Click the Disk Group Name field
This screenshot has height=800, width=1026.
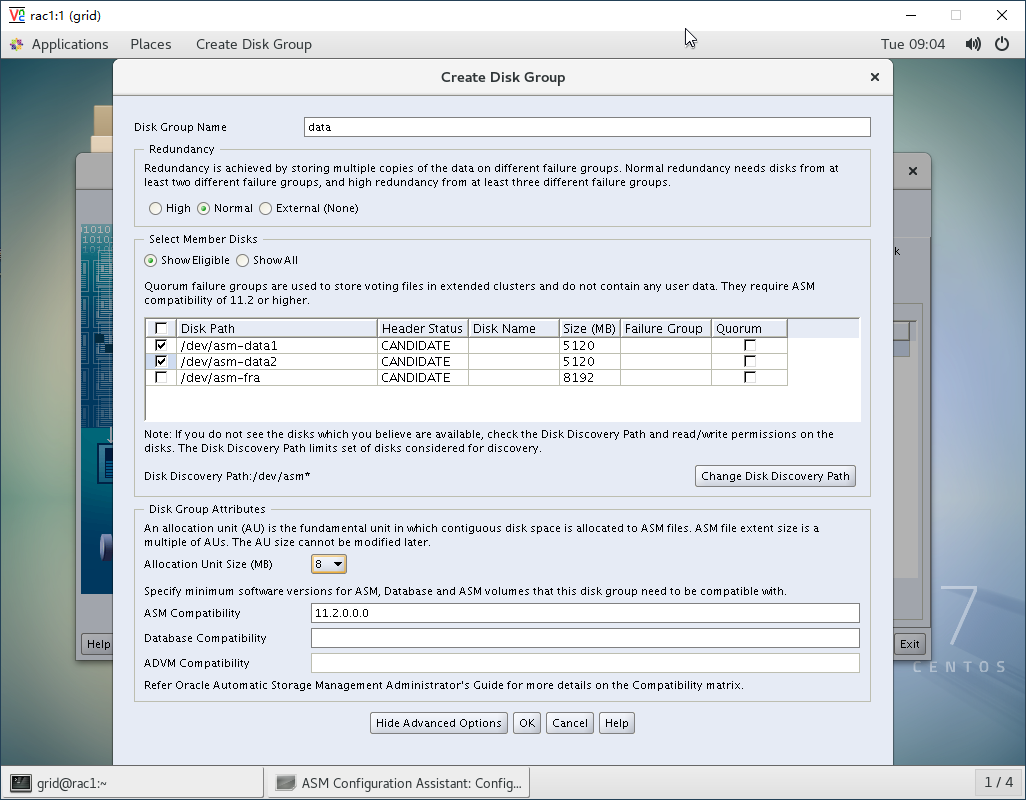[587, 127]
